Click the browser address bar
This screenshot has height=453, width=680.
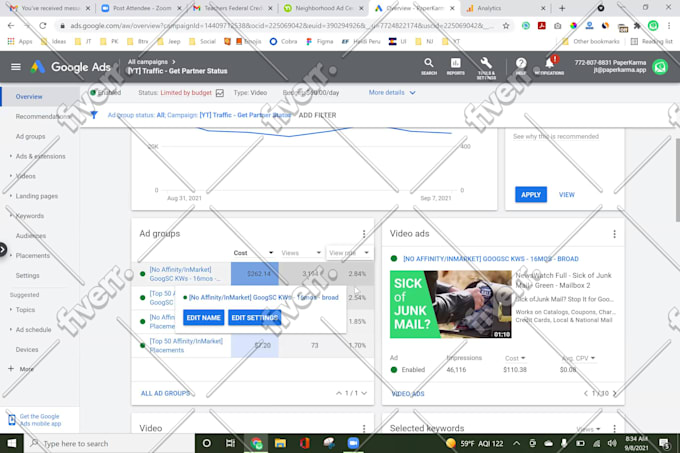tap(278, 26)
